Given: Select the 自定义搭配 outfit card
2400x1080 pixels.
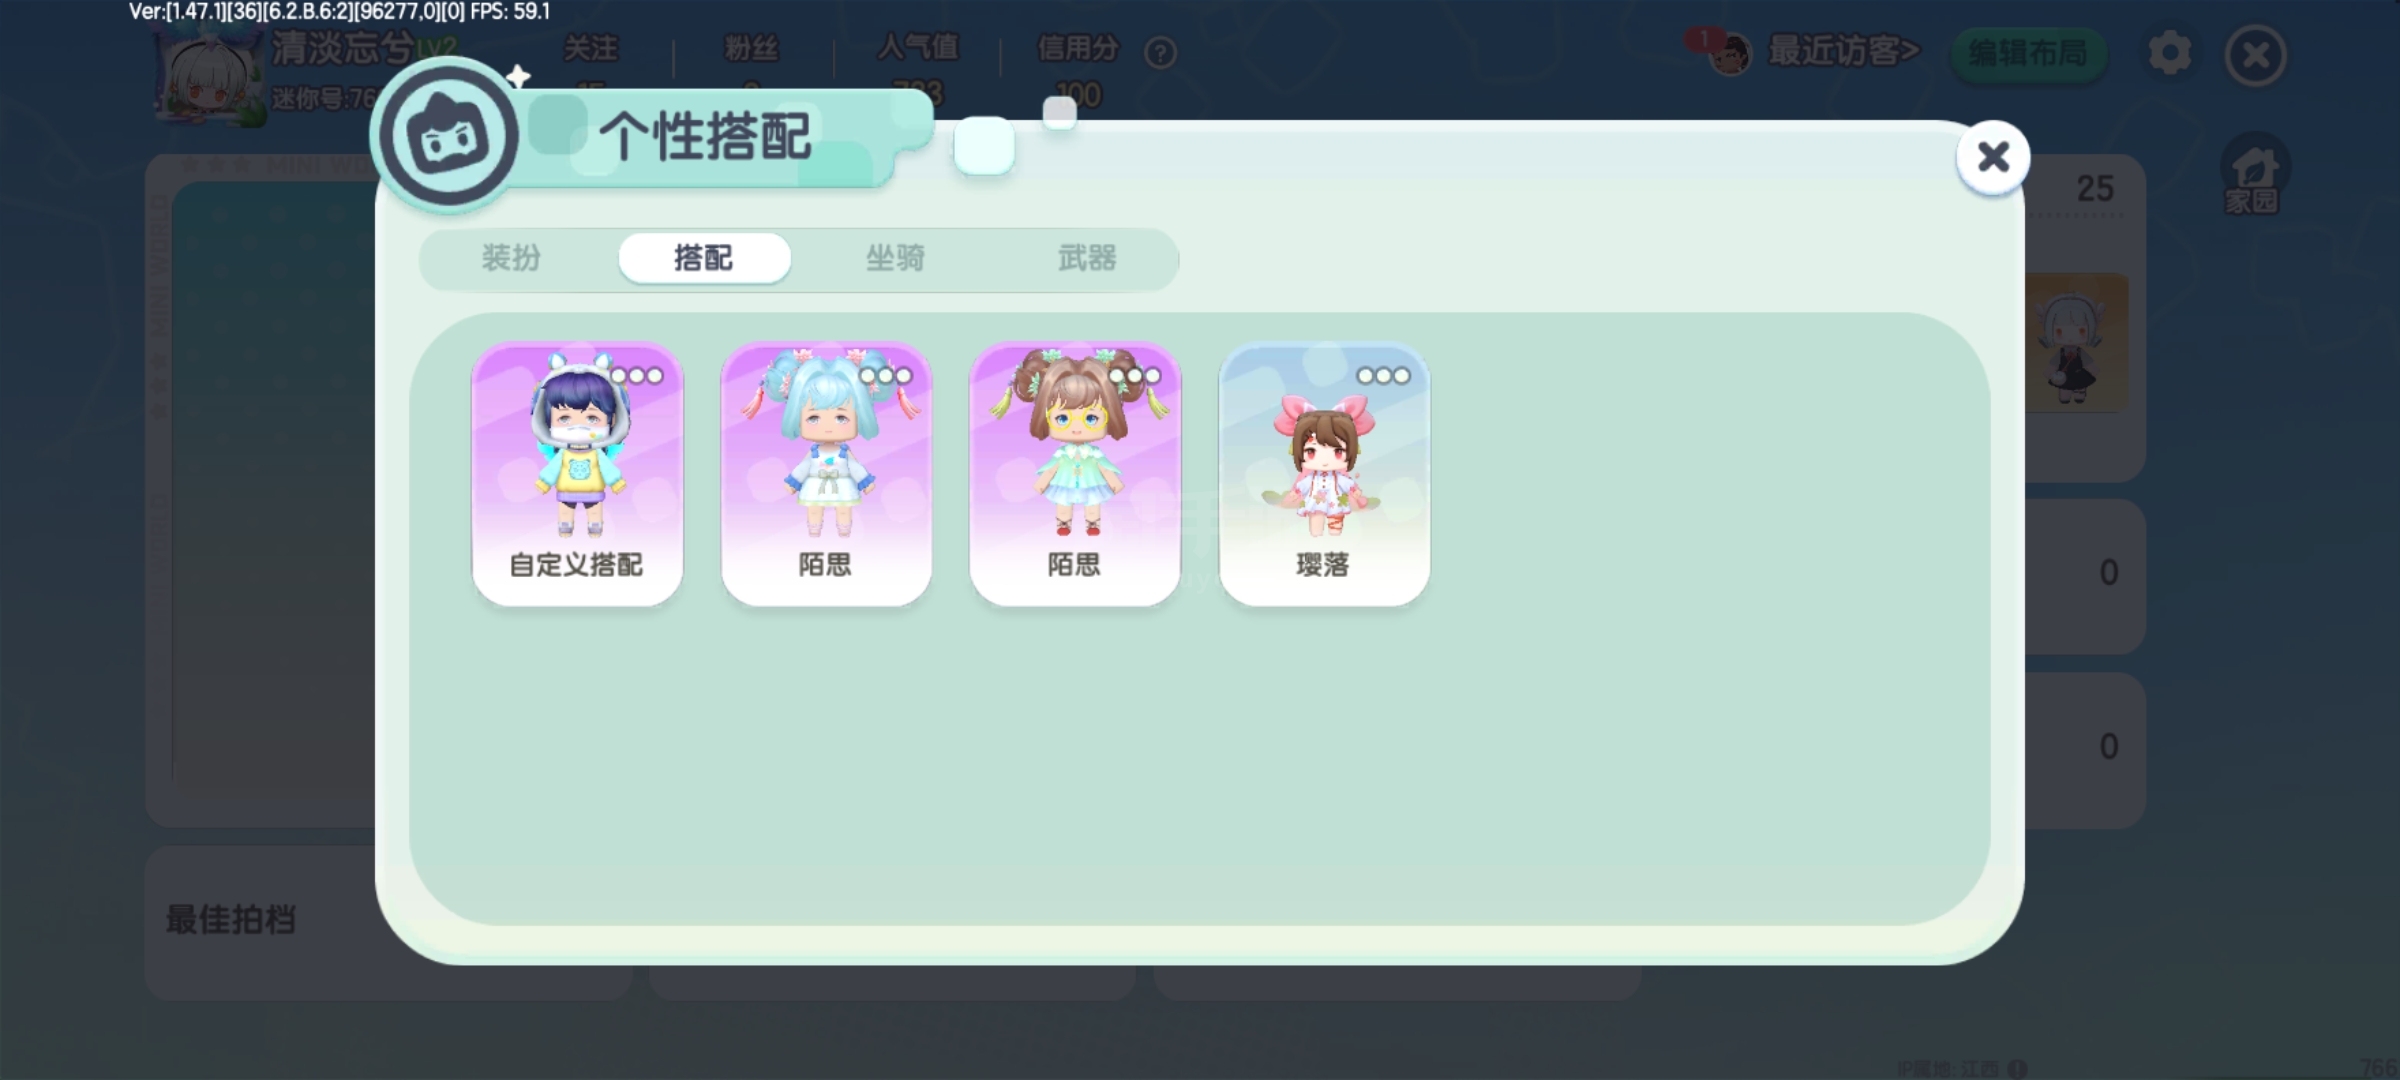Looking at the screenshot, I should pos(577,473).
